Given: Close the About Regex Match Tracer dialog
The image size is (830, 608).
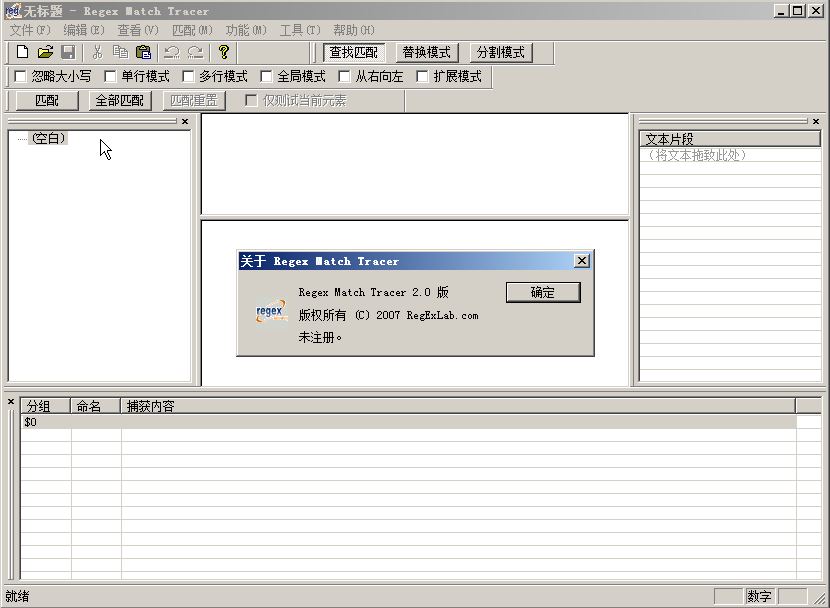Looking at the screenshot, I should [582, 261].
